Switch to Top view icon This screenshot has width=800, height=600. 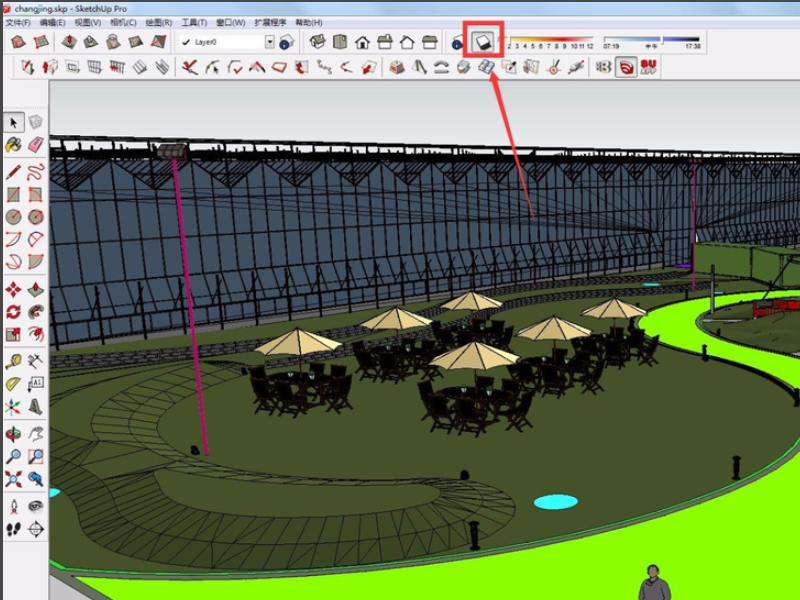pos(340,42)
